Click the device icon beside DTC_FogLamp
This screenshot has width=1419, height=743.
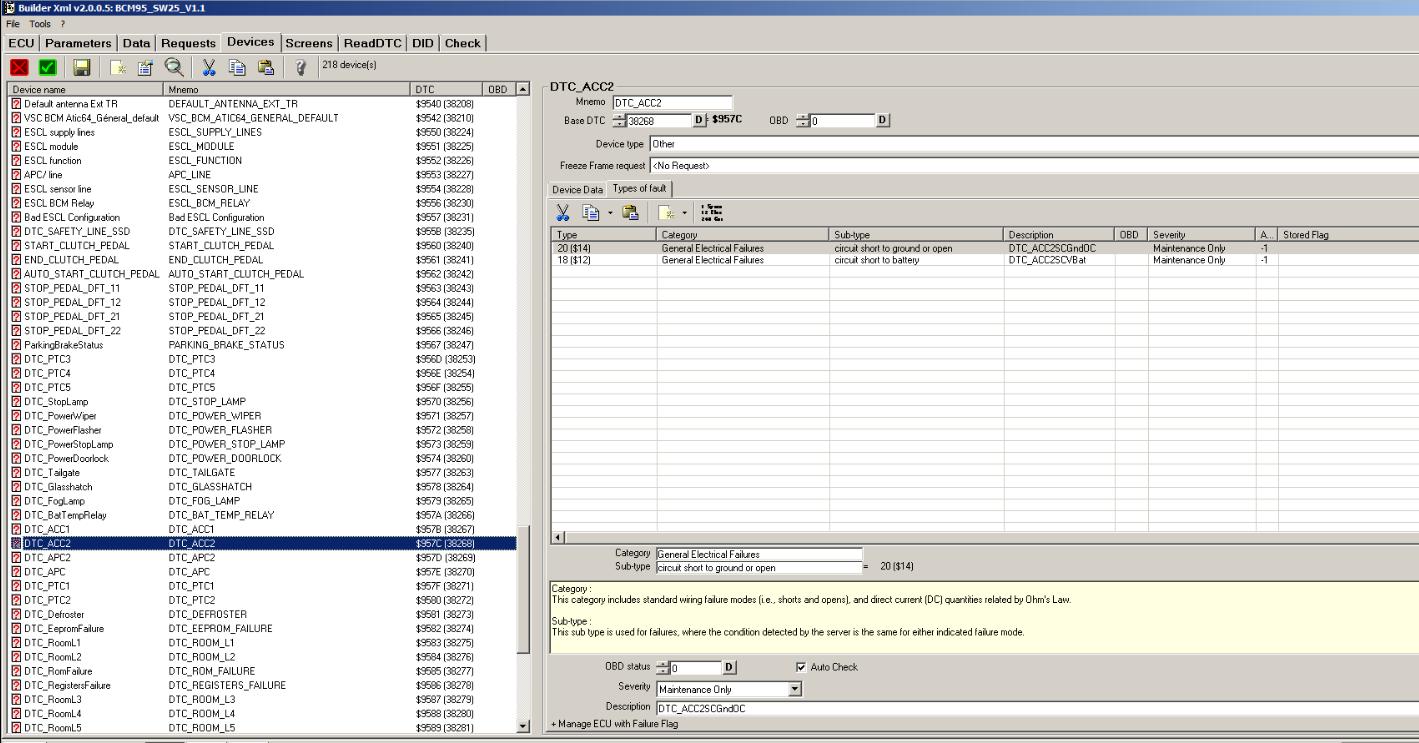[16, 501]
